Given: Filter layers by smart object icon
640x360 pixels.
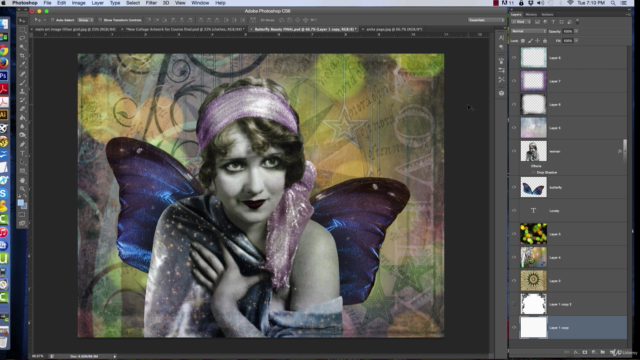Looking at the screenshot, I should [x=569, y=22].
